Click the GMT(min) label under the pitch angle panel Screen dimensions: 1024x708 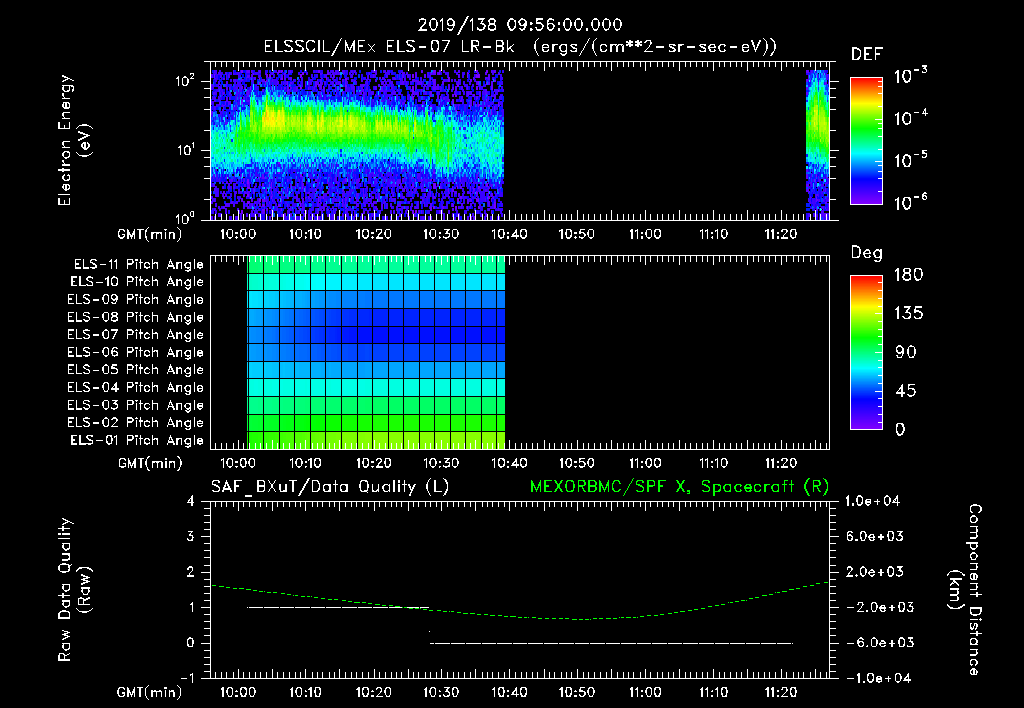coord(150,463)
